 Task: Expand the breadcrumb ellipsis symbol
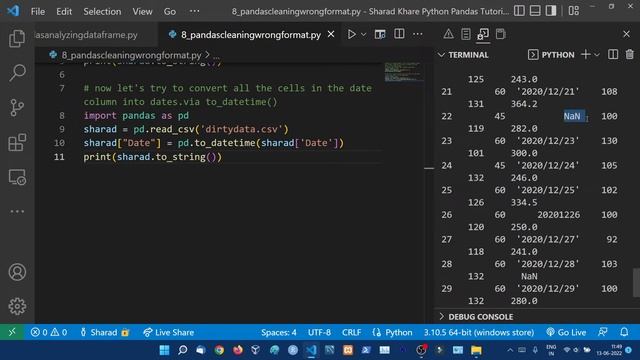pyautogui.click(x=216, y=56)
